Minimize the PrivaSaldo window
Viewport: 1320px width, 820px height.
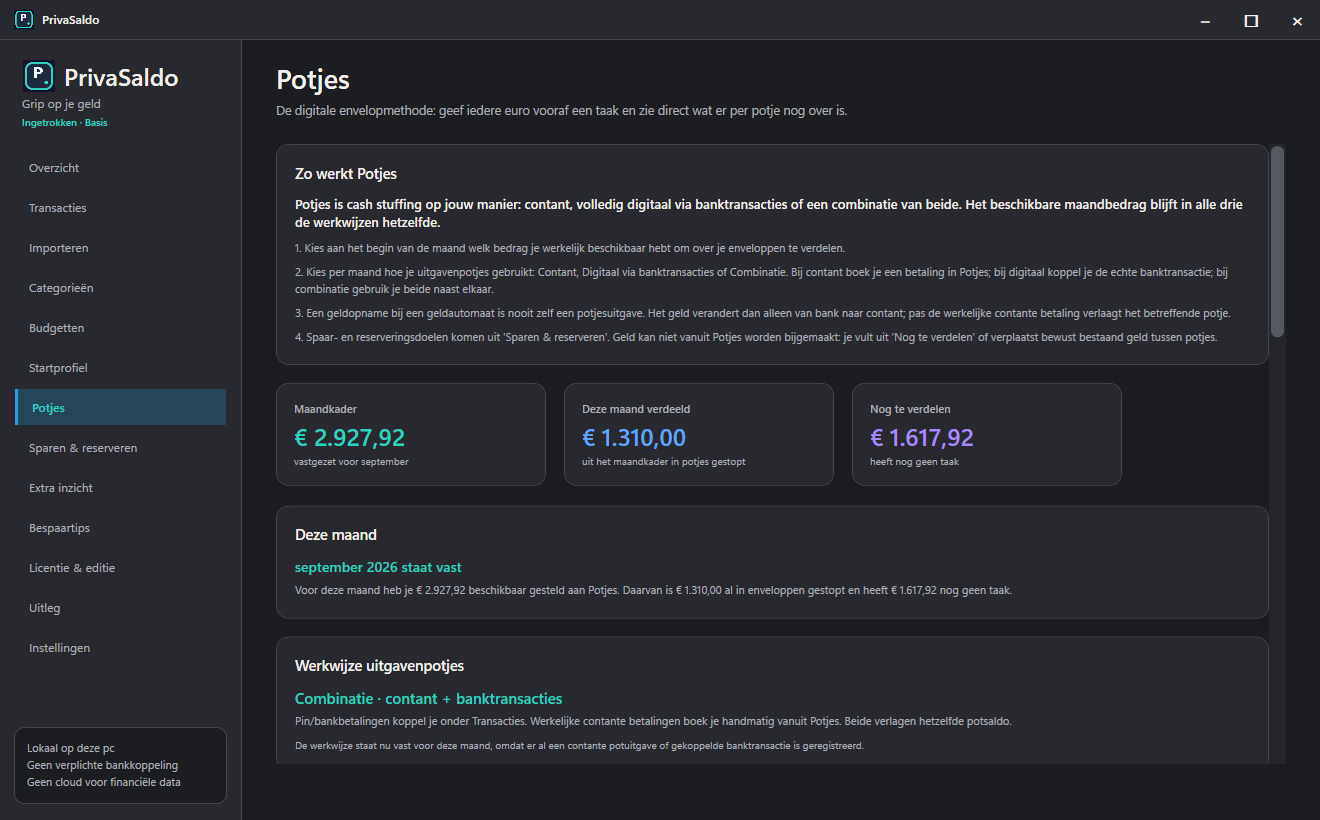[x=1205, y=20]
